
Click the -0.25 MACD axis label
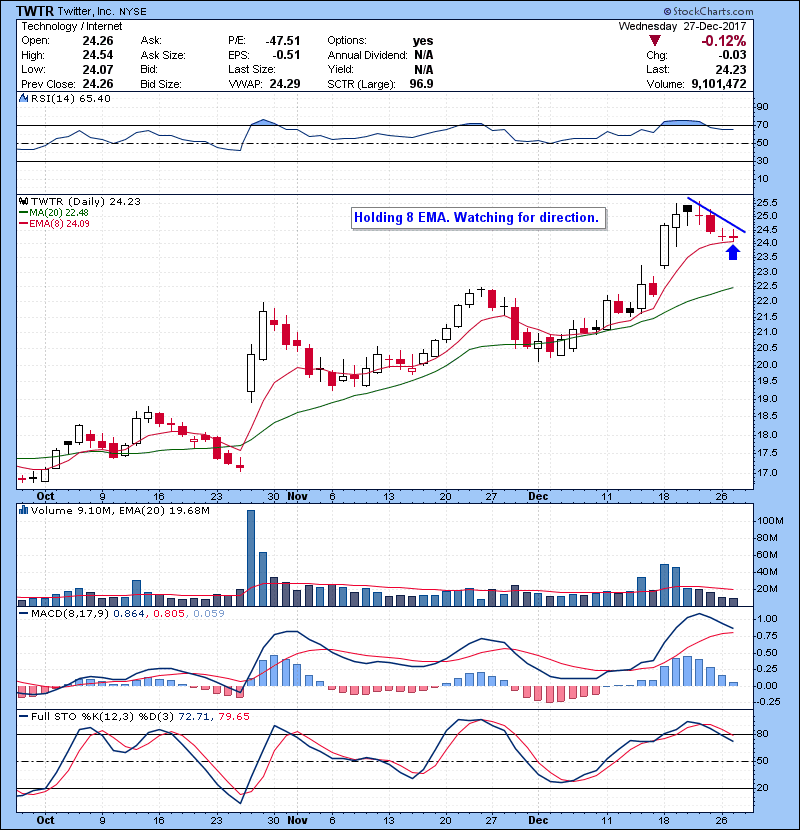coord(767,702)
